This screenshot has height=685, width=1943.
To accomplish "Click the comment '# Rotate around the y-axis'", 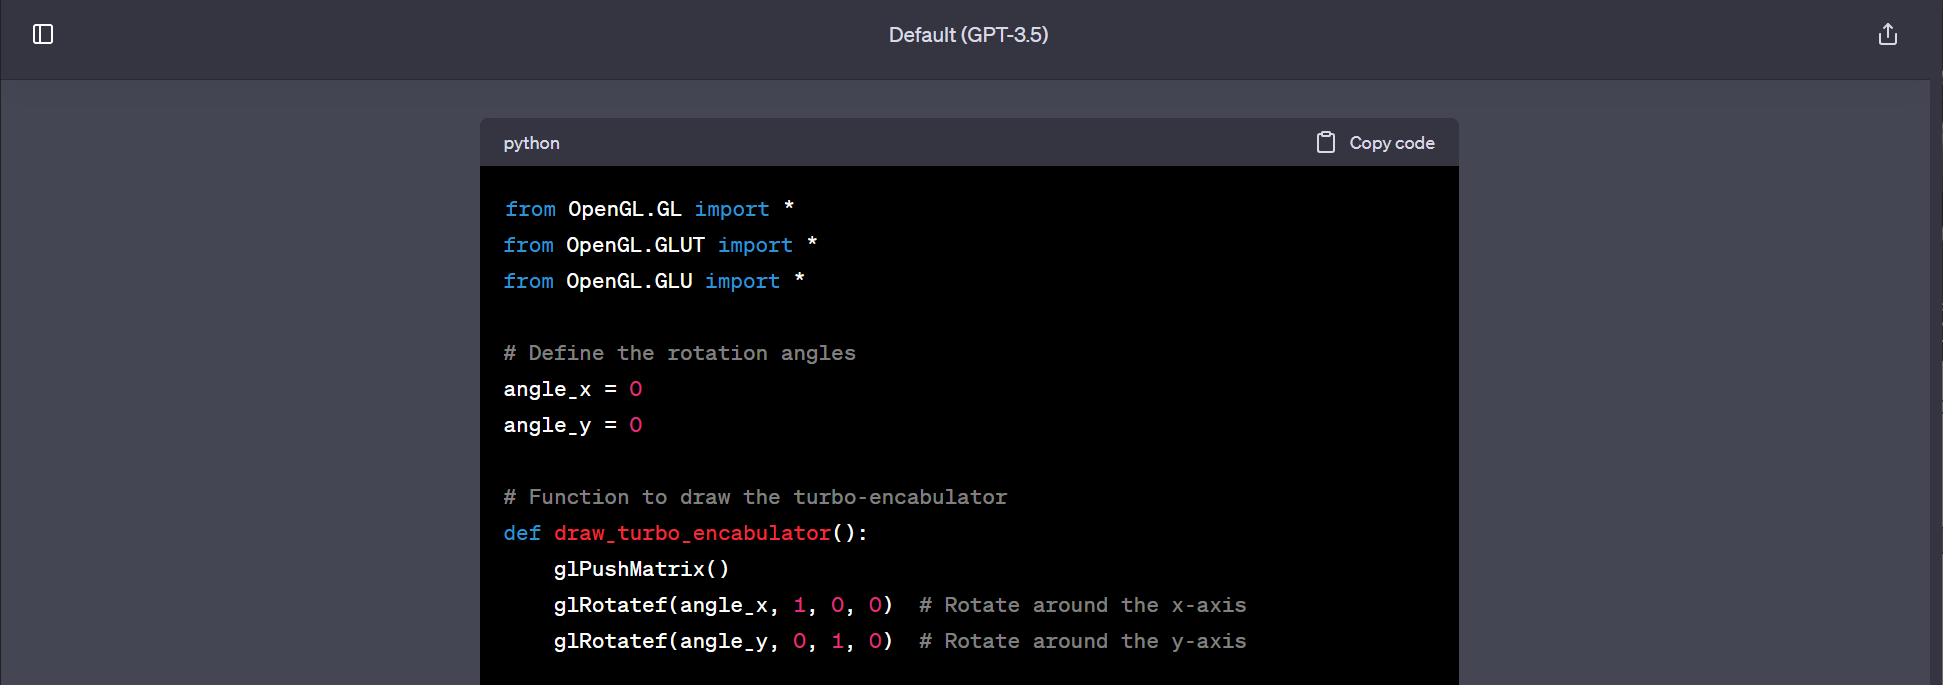I will pos(1083,641).
